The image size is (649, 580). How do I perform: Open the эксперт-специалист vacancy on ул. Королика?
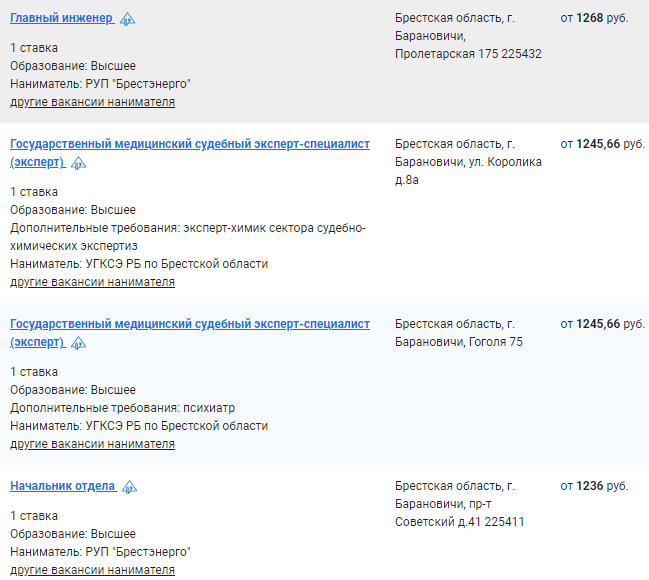tap(190, 153)
